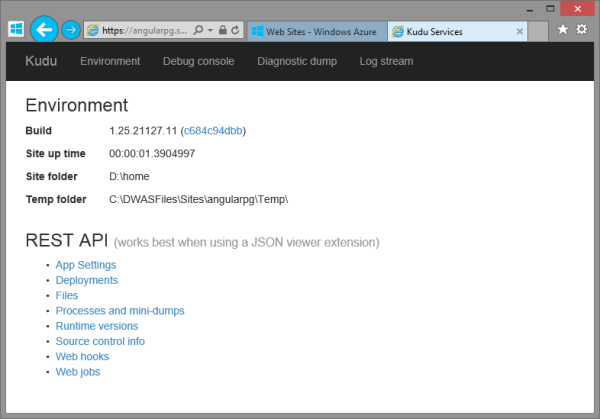Go back with the browser back arrow
The width and height of the screenshot is (600, 419).
44,29
